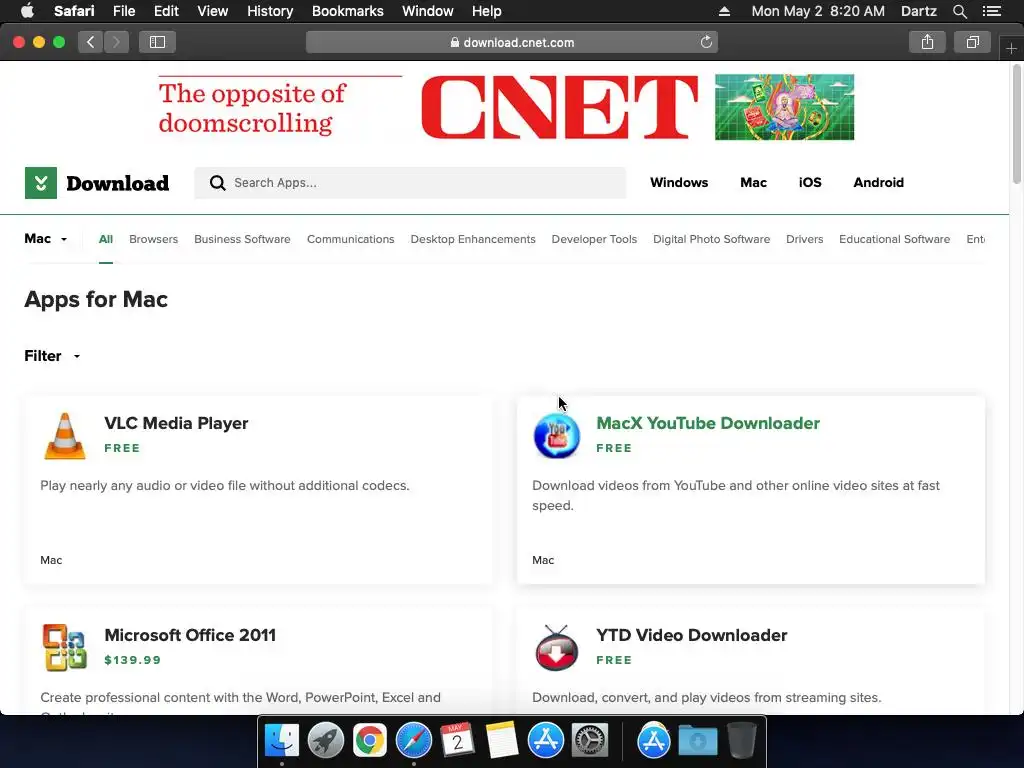Image resolution: width=1024 pixels, height=768 pixels.
Task: Go to iOS apps section
Action: [810, 183]
